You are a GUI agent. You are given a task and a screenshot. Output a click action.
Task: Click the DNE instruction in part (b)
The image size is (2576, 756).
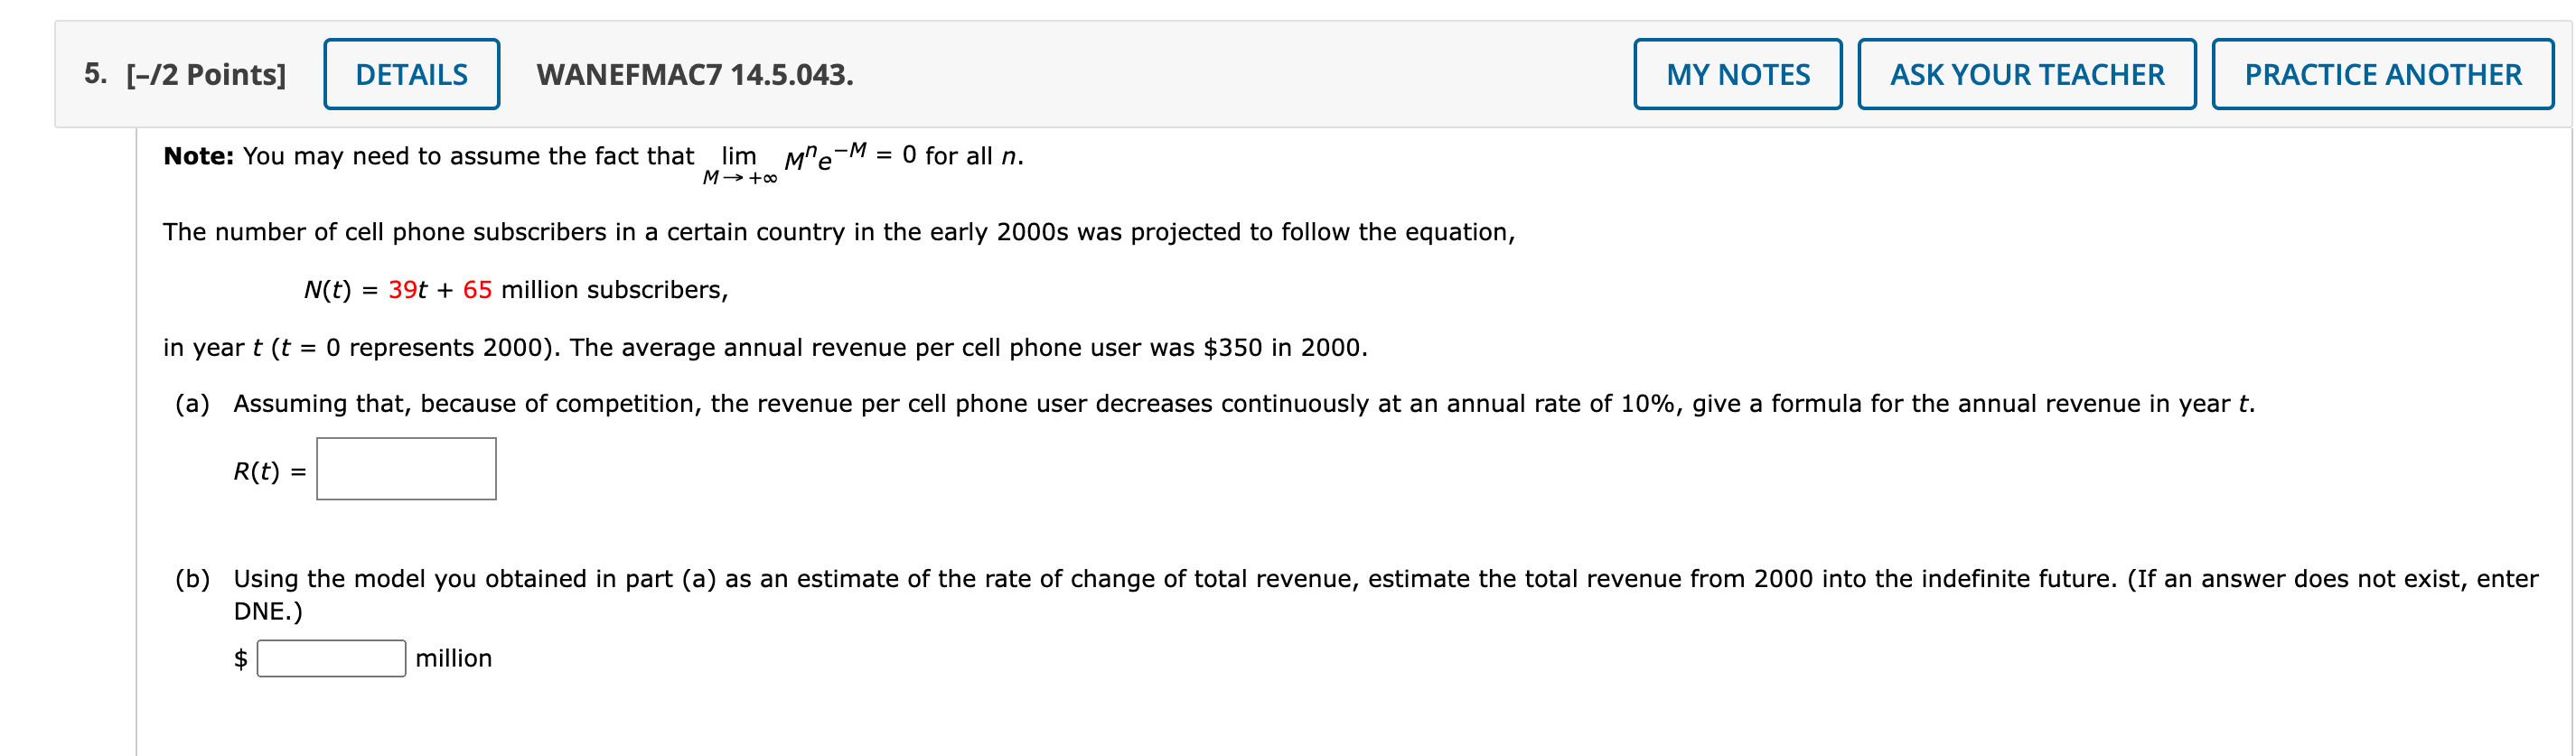[x=268, y=610]
